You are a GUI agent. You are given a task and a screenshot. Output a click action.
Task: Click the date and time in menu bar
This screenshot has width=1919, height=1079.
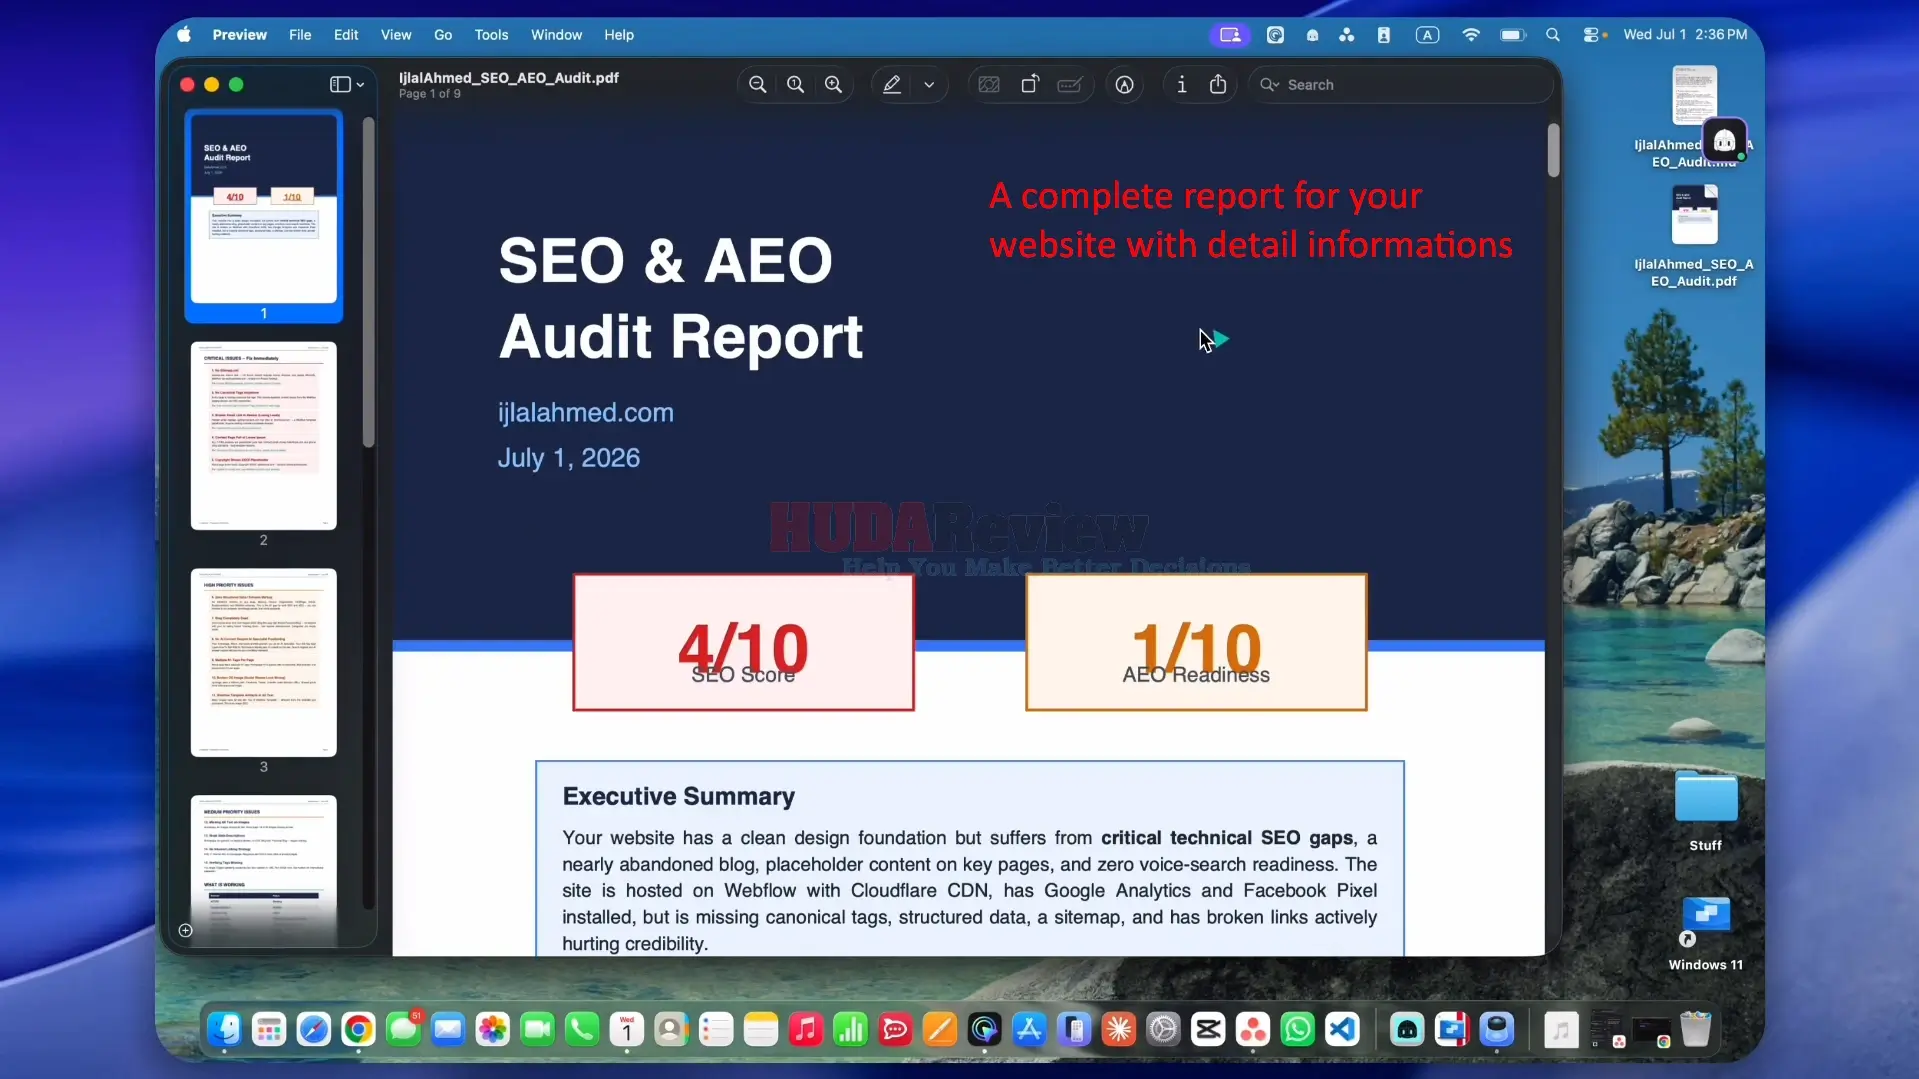(1685, 35)
